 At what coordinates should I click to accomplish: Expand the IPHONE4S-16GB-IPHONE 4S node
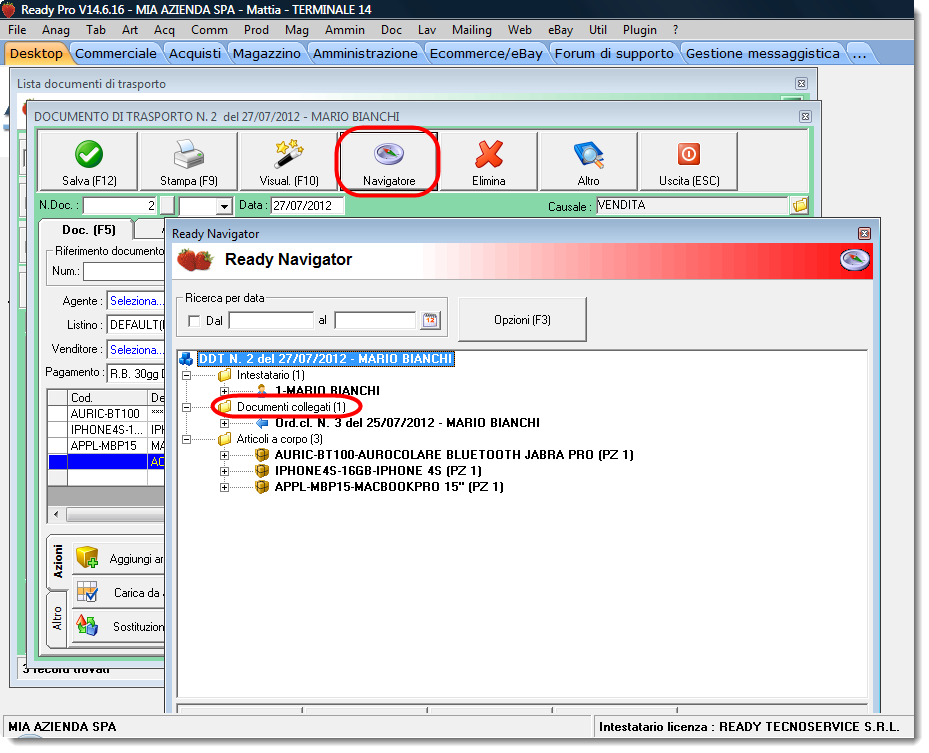pos(224,471)
